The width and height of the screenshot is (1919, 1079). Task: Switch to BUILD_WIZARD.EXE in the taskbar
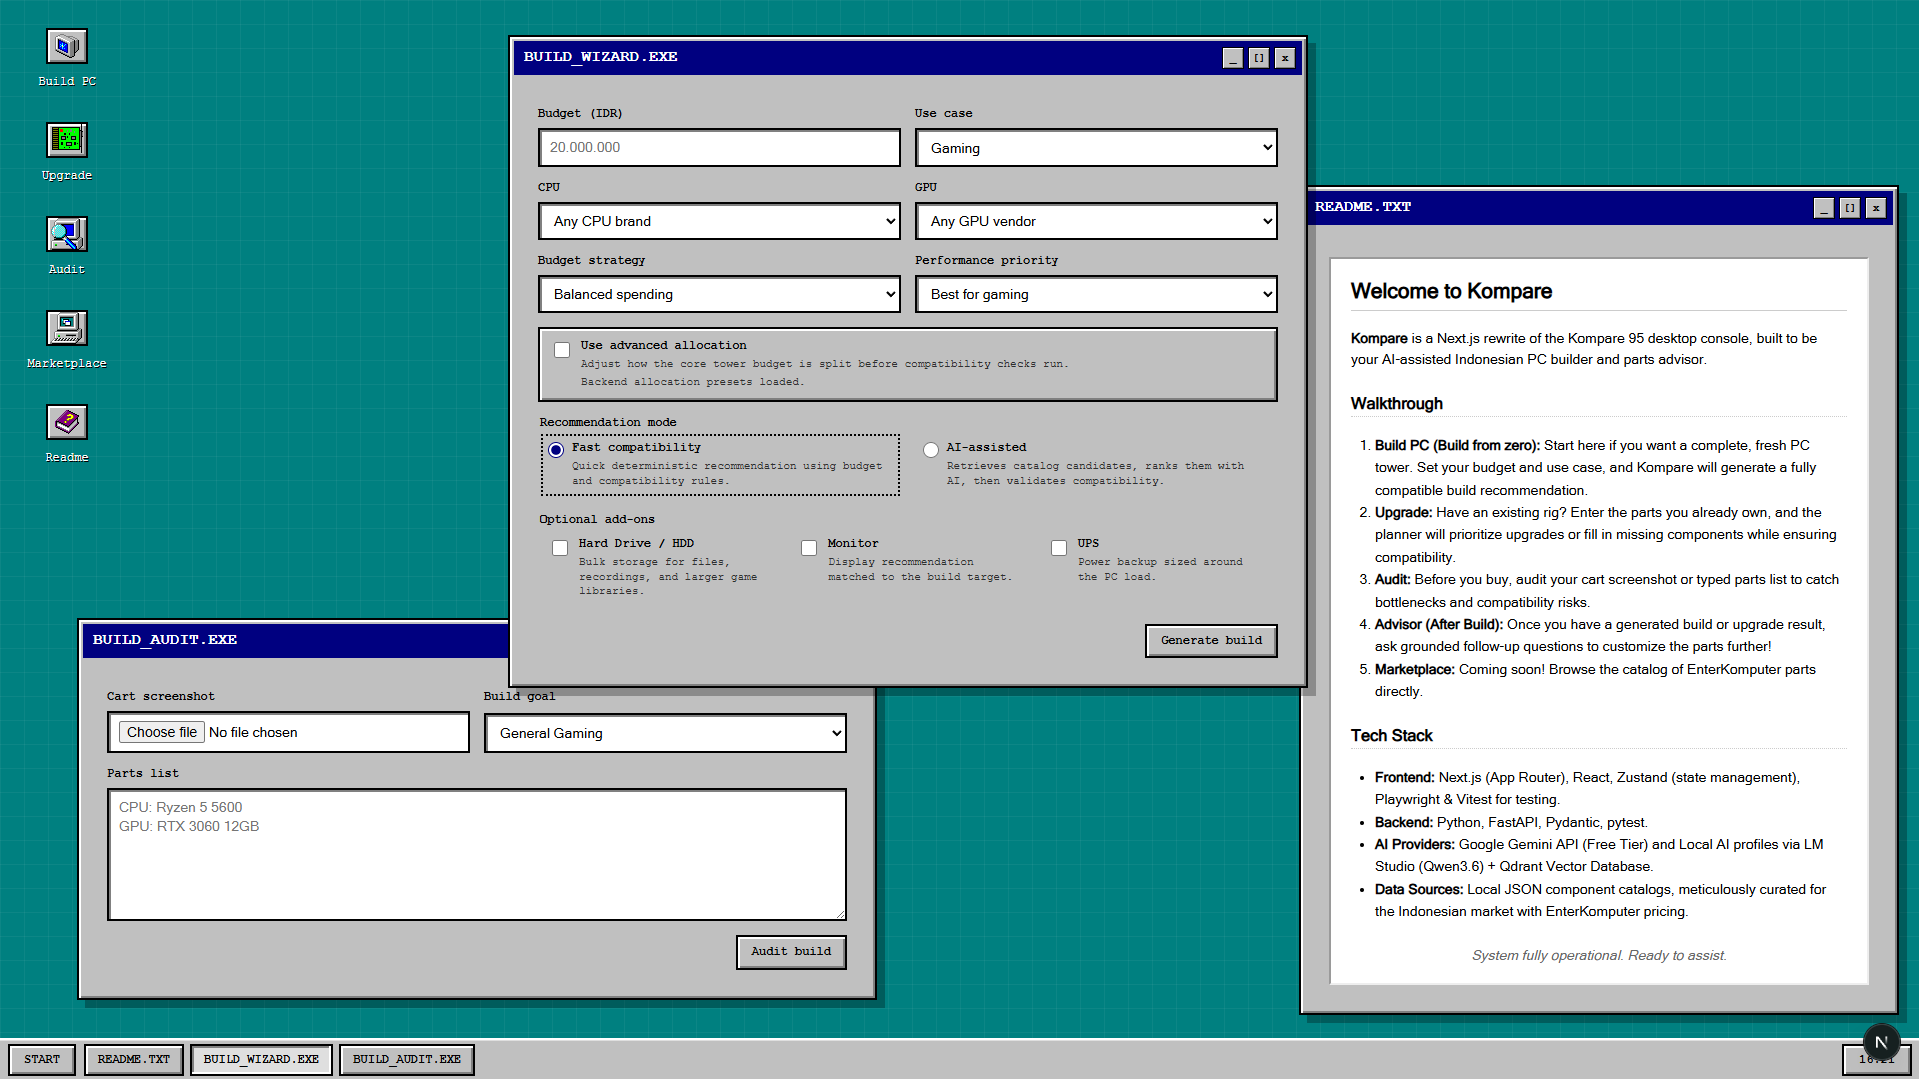click(261, 1059)
